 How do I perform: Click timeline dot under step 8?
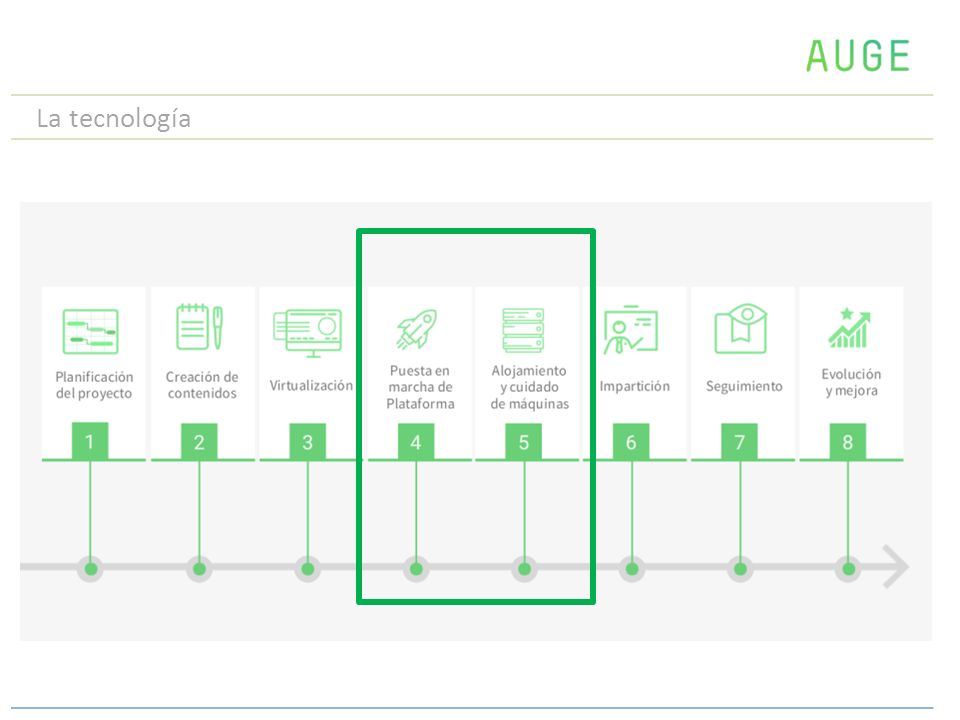pos(849,569)
